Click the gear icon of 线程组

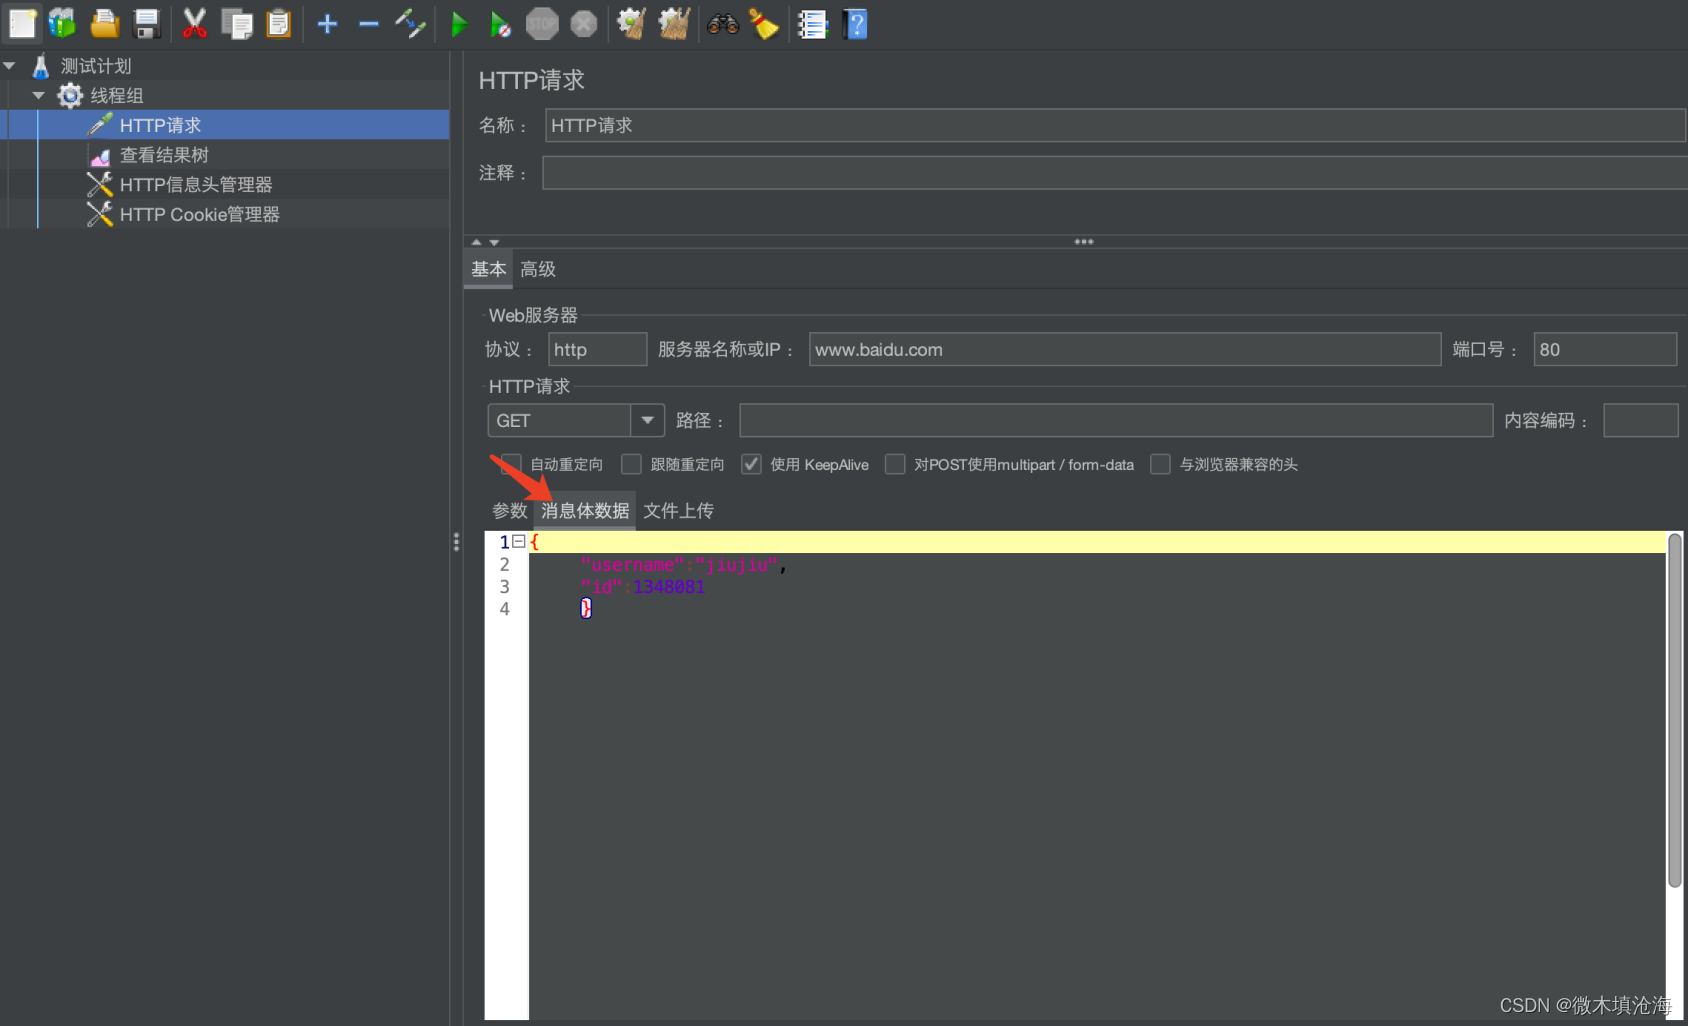pos(70,95)
